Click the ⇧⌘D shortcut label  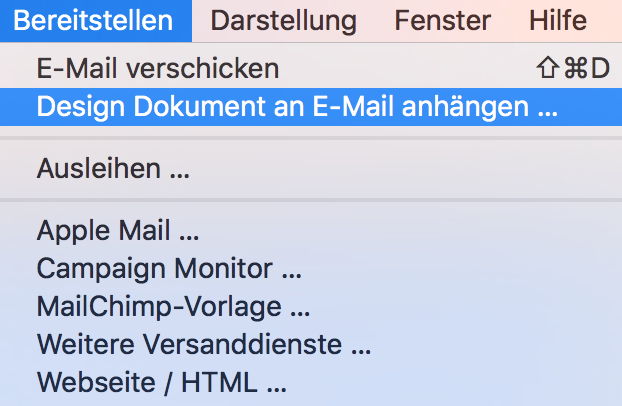573,69
